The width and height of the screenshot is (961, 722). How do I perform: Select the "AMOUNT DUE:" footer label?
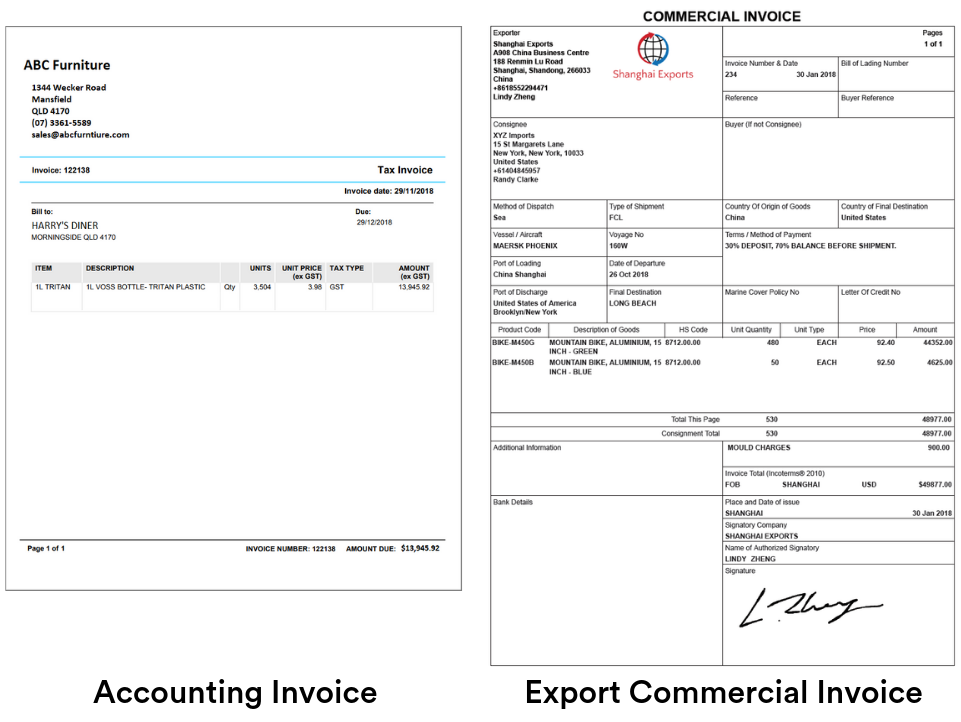tap(371, 549)
